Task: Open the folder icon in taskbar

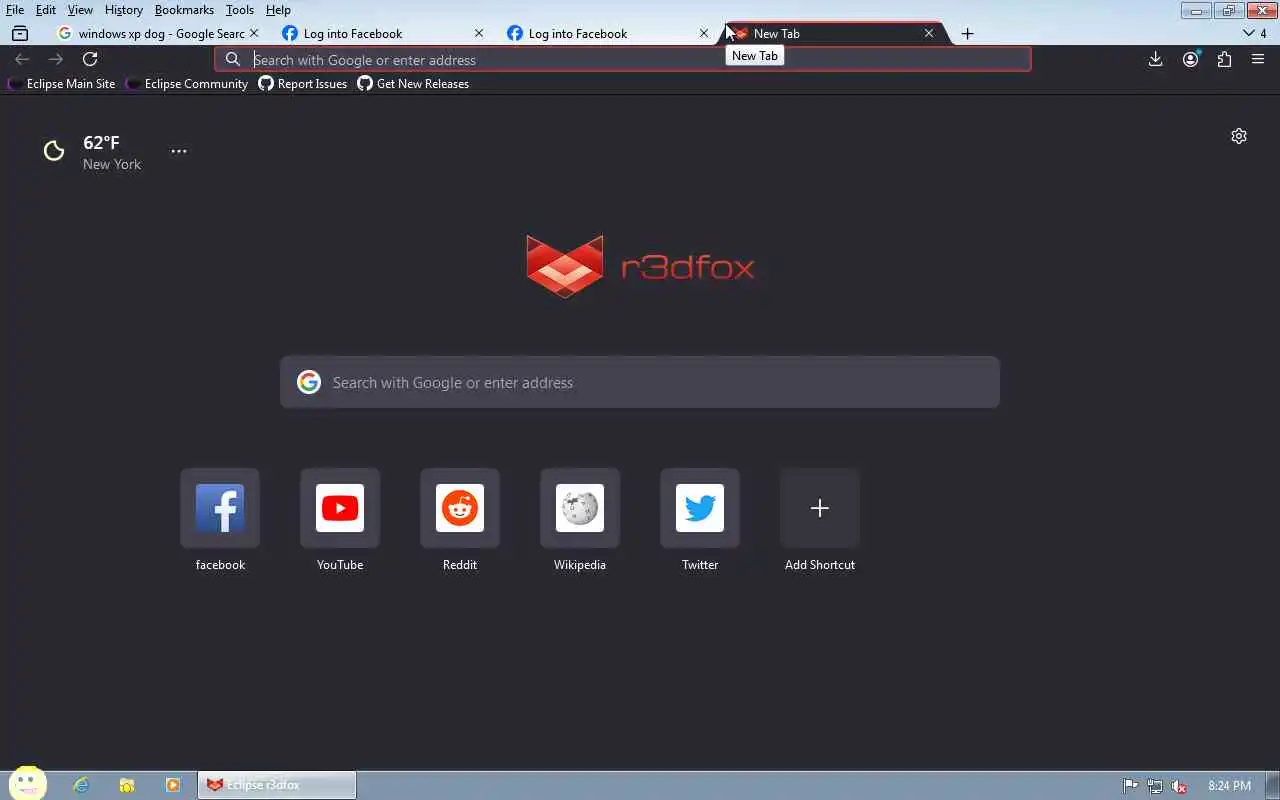Action: (127, 785)
